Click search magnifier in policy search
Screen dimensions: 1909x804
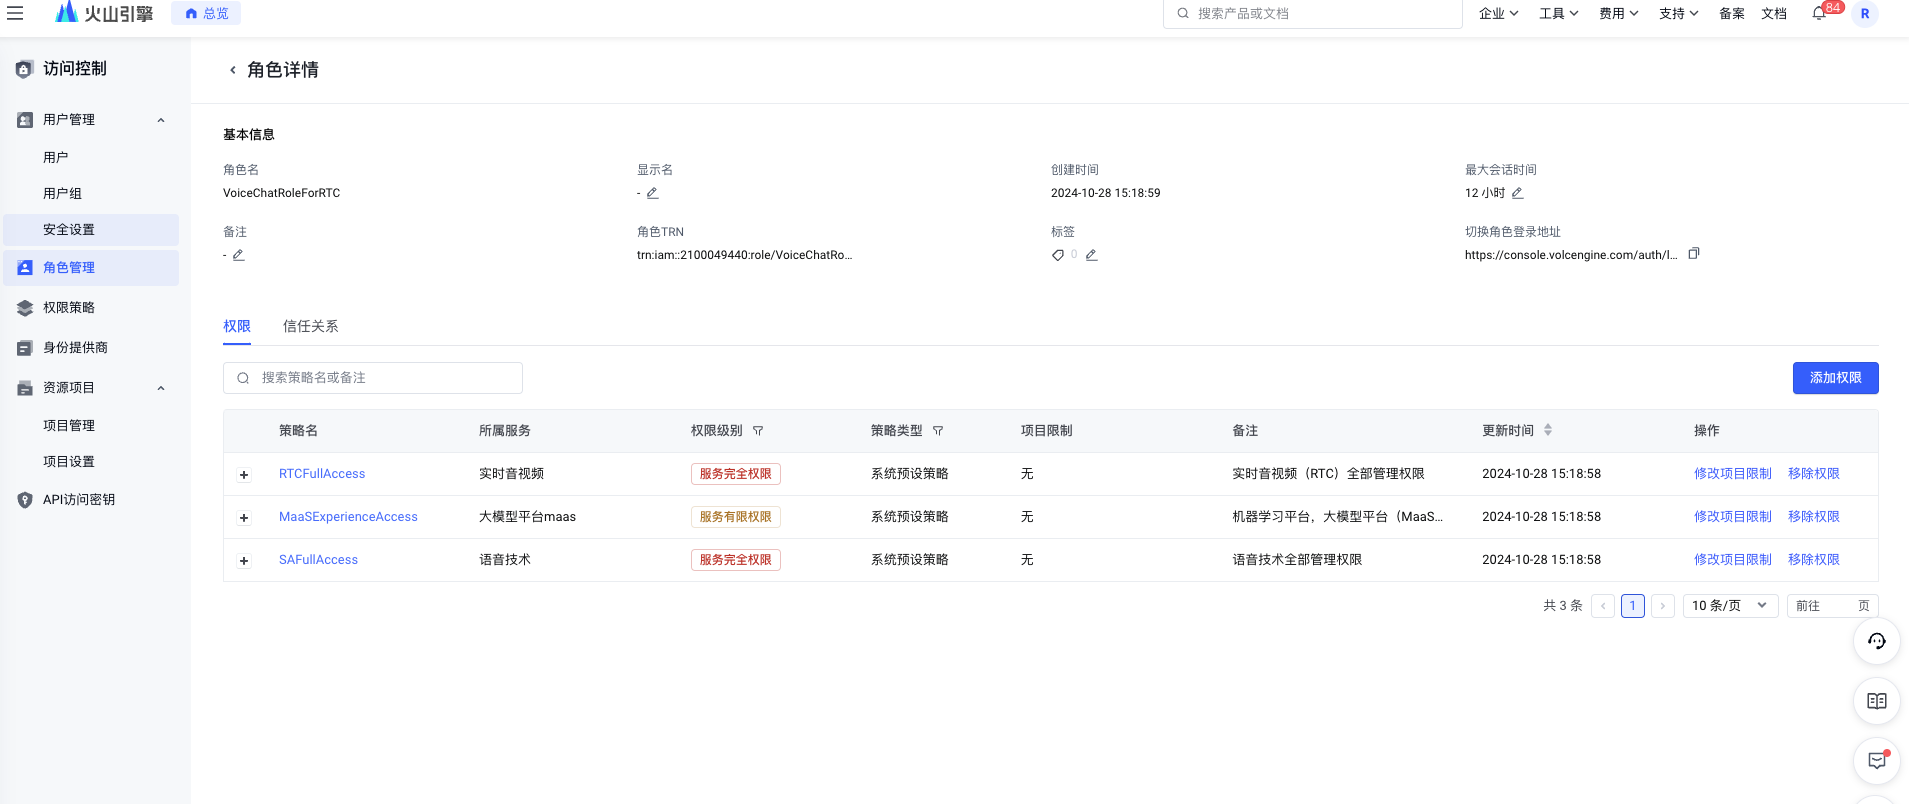click(x=243, y=378)
